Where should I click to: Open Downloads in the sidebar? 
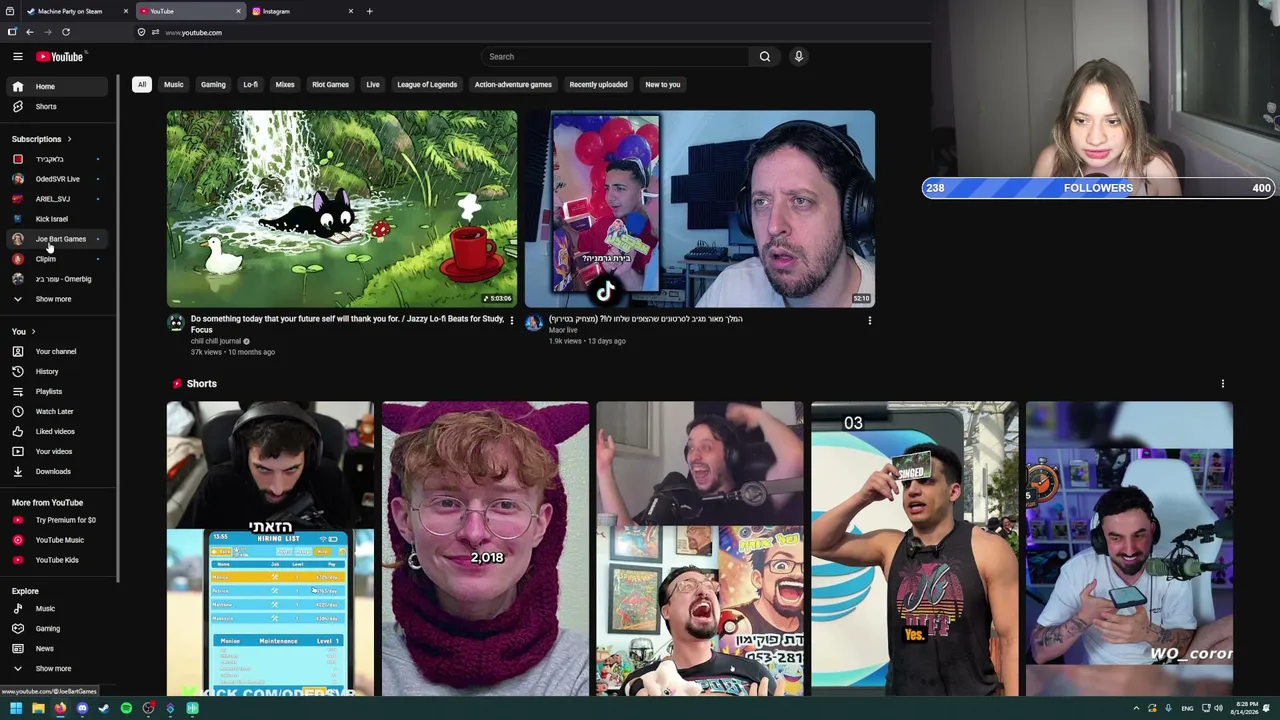tap(56, 471)
